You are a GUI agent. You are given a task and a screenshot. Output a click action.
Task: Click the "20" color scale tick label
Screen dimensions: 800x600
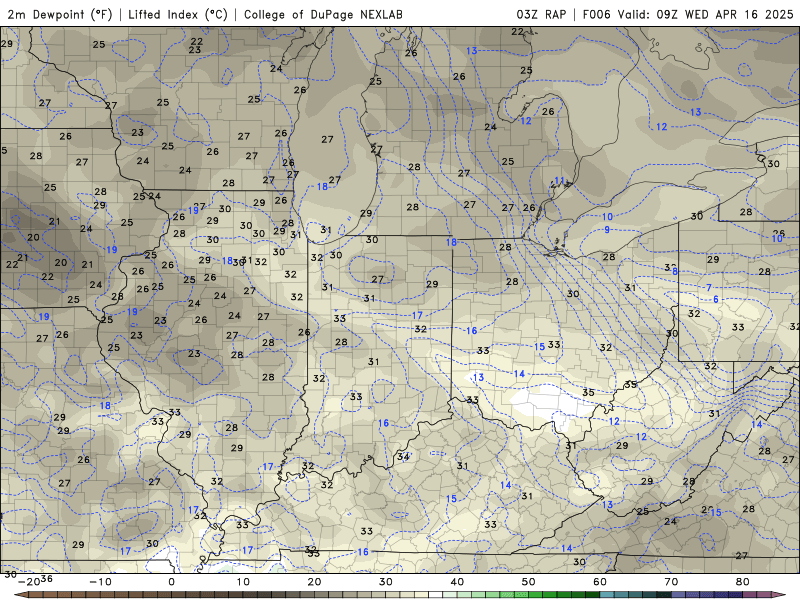[x=314, y=582]
